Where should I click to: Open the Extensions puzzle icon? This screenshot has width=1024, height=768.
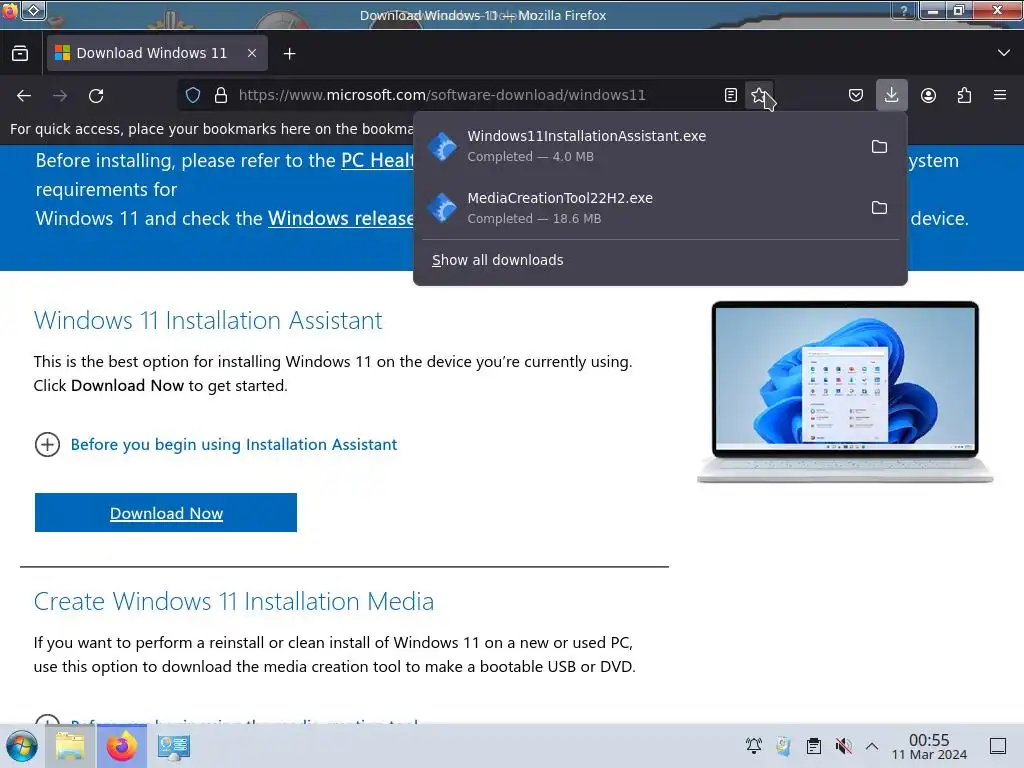click(964, 95)
